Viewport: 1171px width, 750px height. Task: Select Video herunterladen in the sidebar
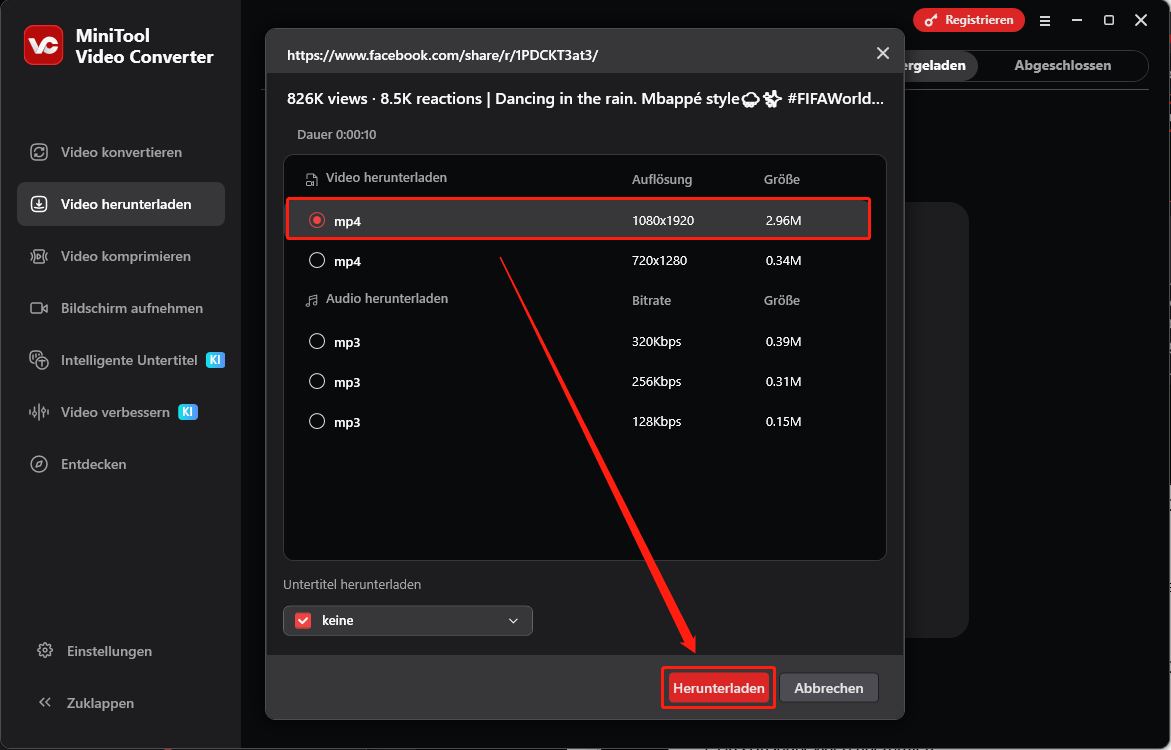(121, 204)
